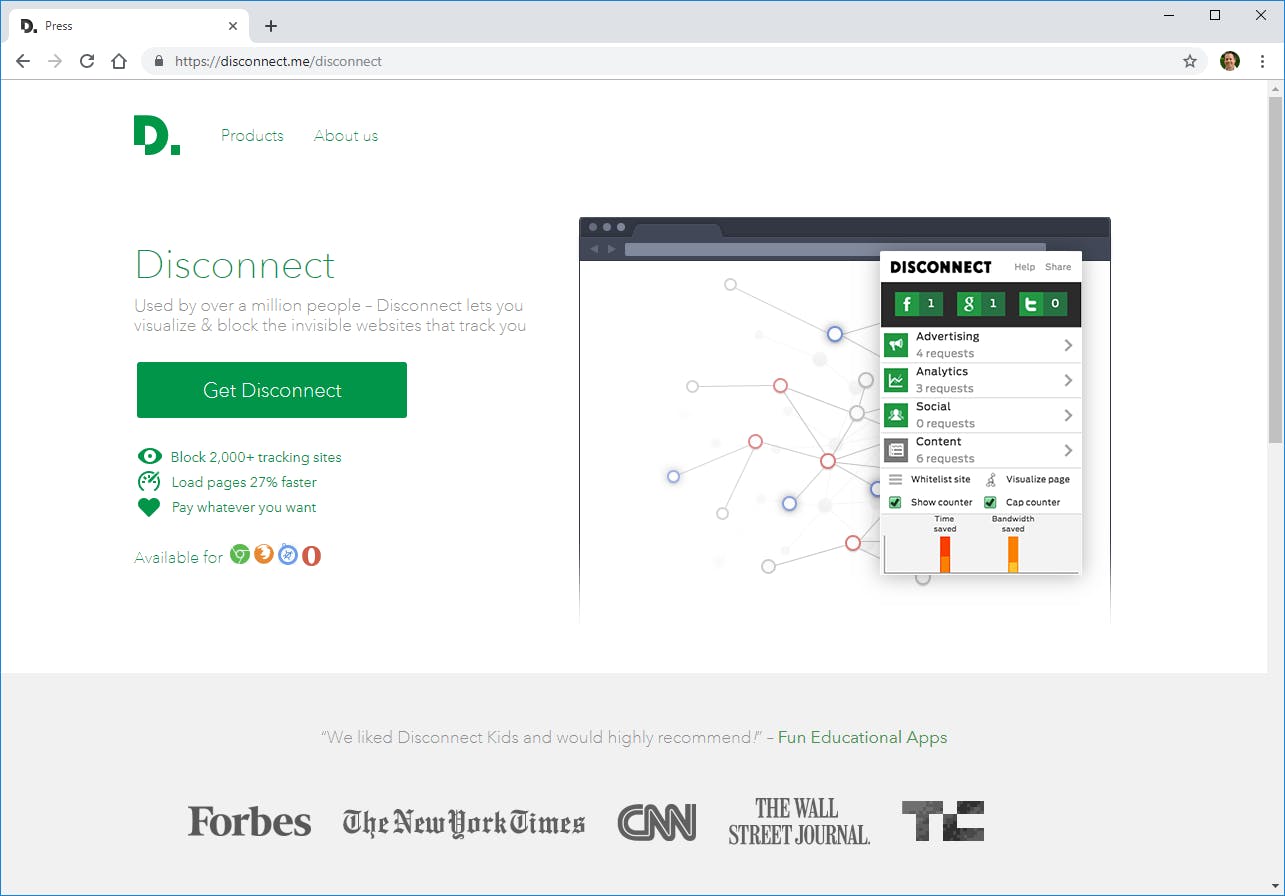Bookmark this page with the star
Image resolution: width=1285 pixels, height=896 pixels.
pos(1190,61)
